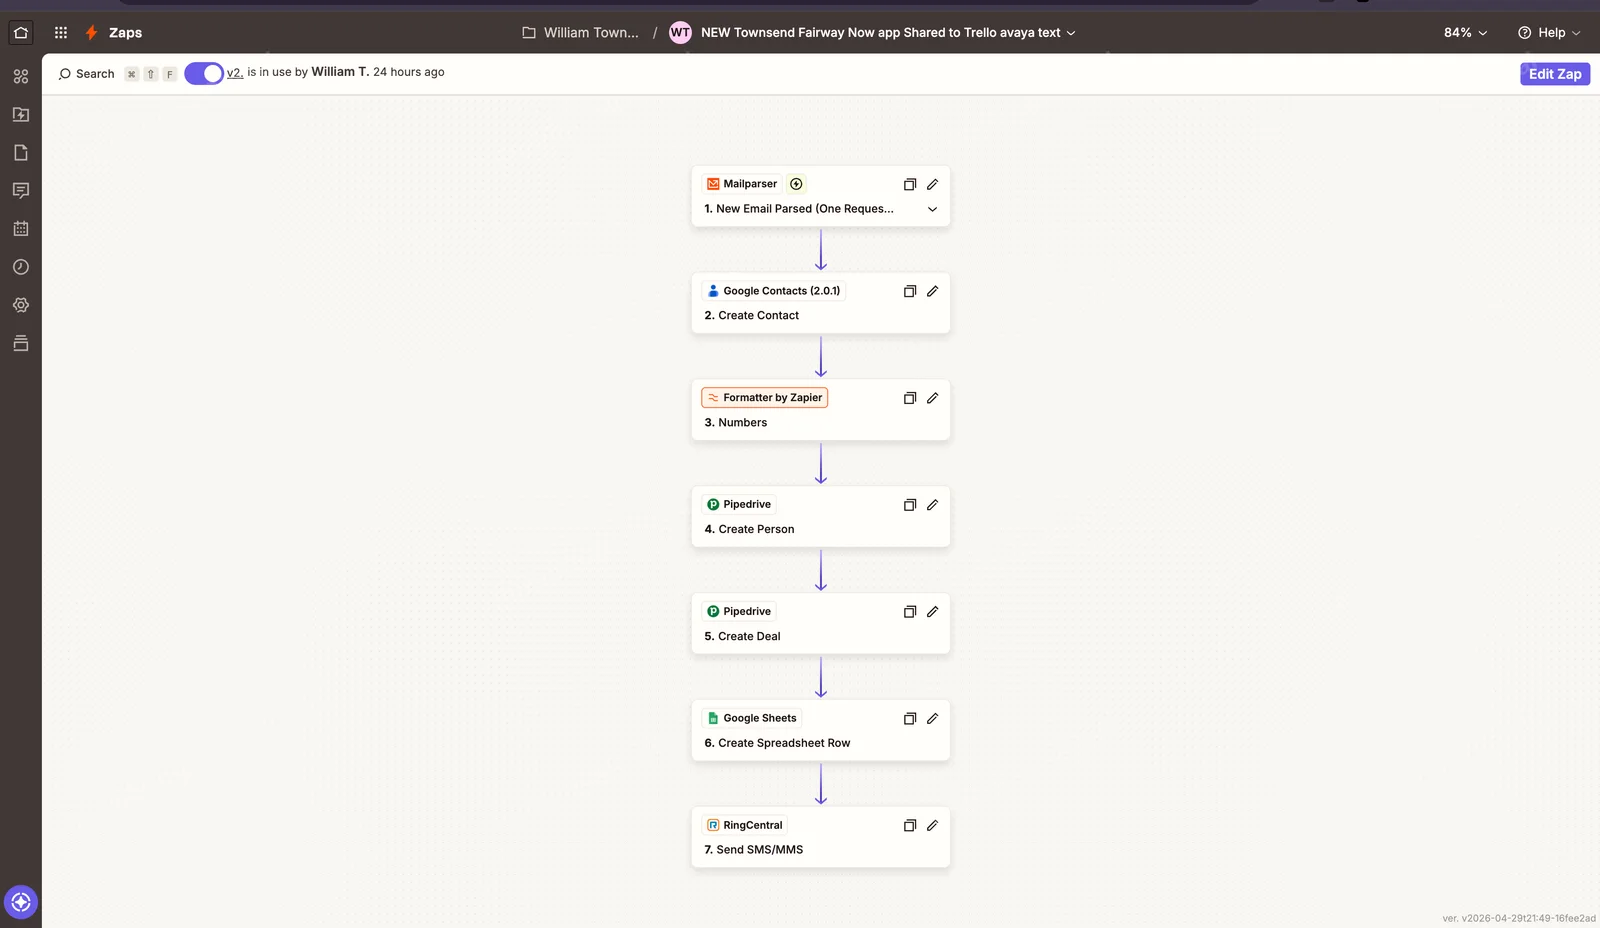Open the sidebar Zap history clock icon
The image size is (1600, 928).
21,267
